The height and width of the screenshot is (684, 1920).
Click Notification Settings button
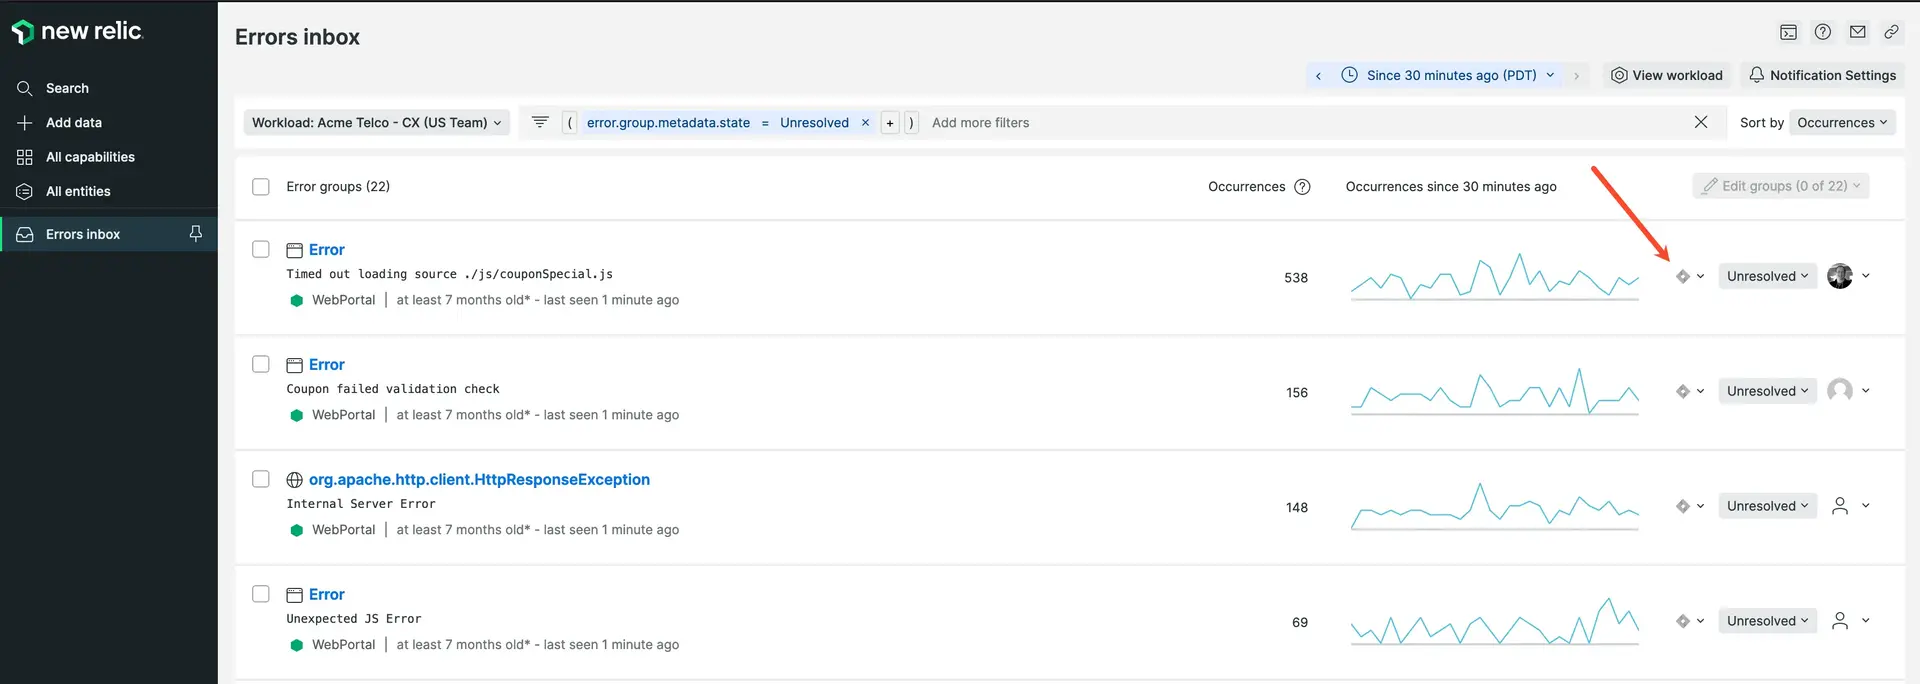(1822, 75)
